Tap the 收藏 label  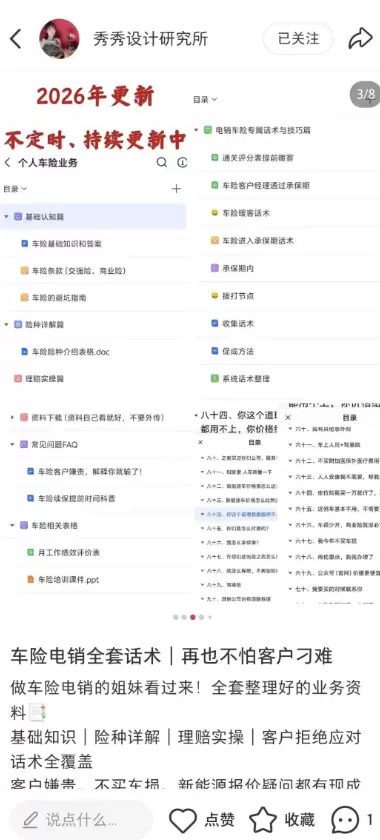[x=300, y=820]
